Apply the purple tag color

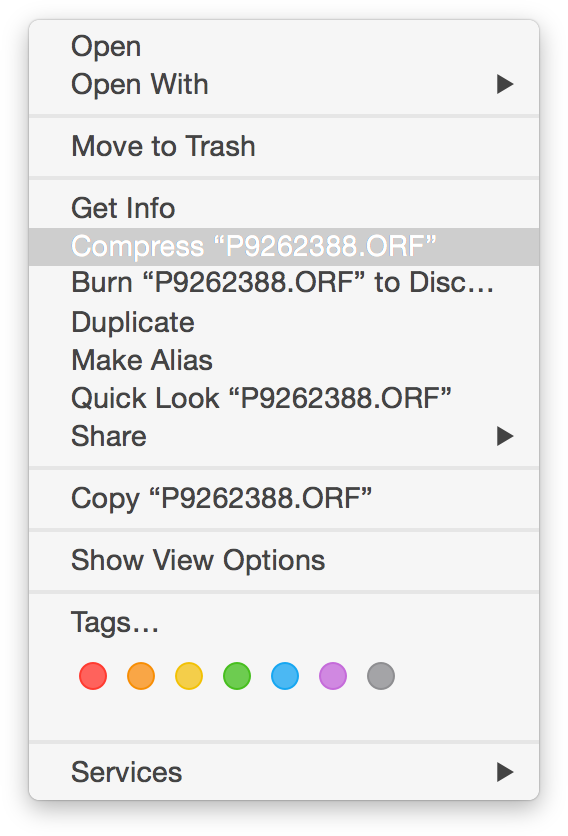click(x=333, y=676)
